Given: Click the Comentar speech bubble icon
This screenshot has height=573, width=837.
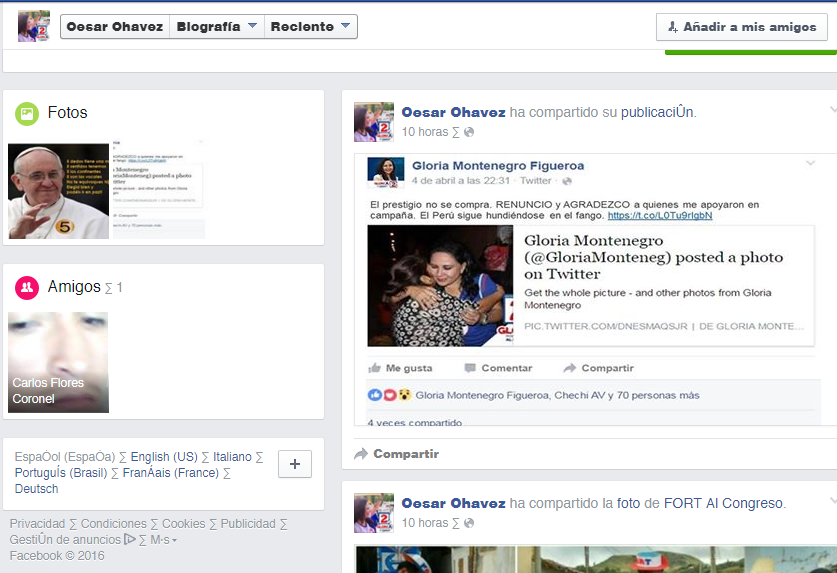Looking at the screenshot, I should point(470,368).
